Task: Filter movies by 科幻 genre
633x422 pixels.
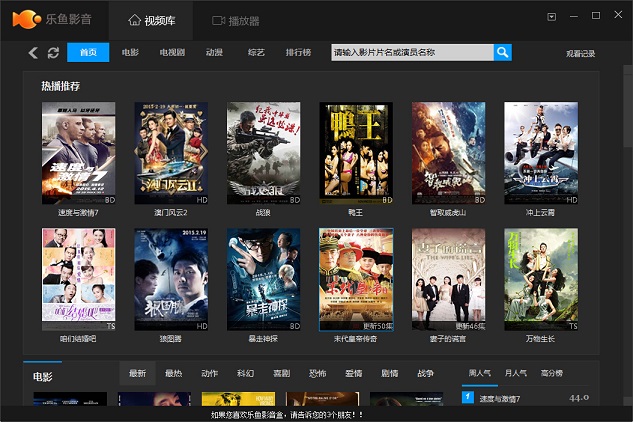Action: point(245,373)
